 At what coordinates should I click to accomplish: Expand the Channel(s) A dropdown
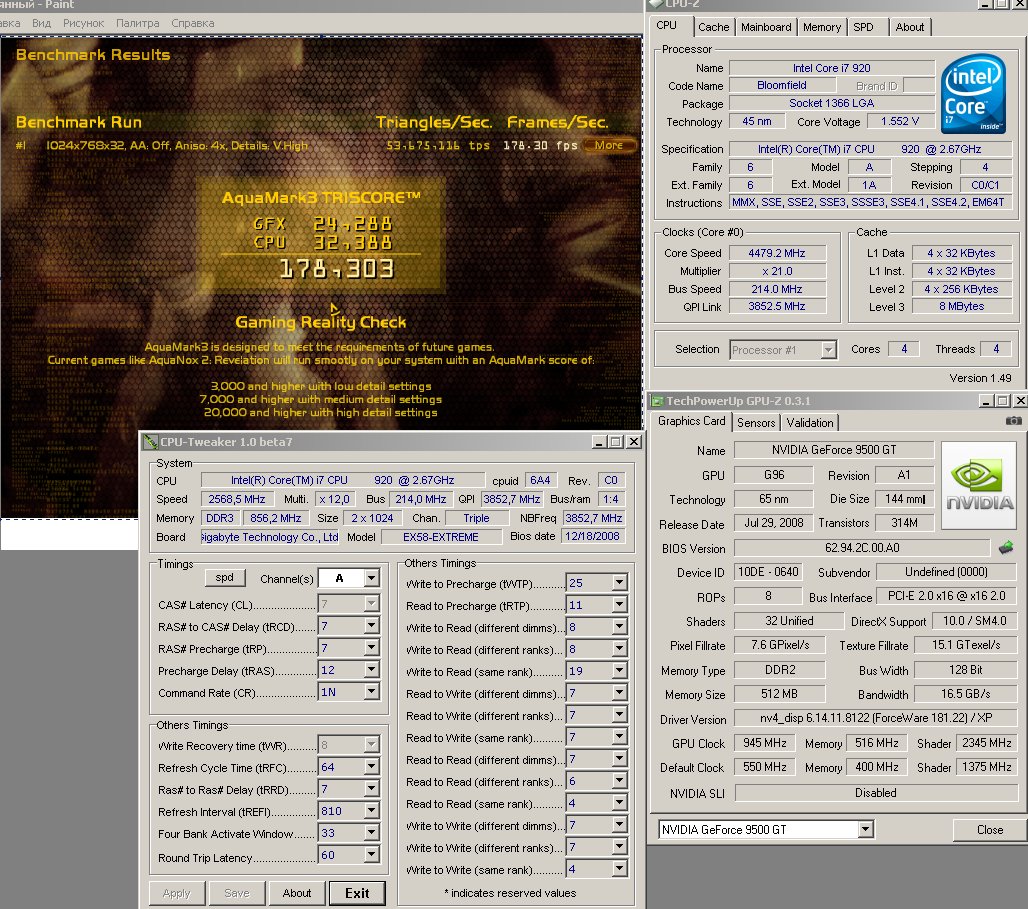[371, 578]
